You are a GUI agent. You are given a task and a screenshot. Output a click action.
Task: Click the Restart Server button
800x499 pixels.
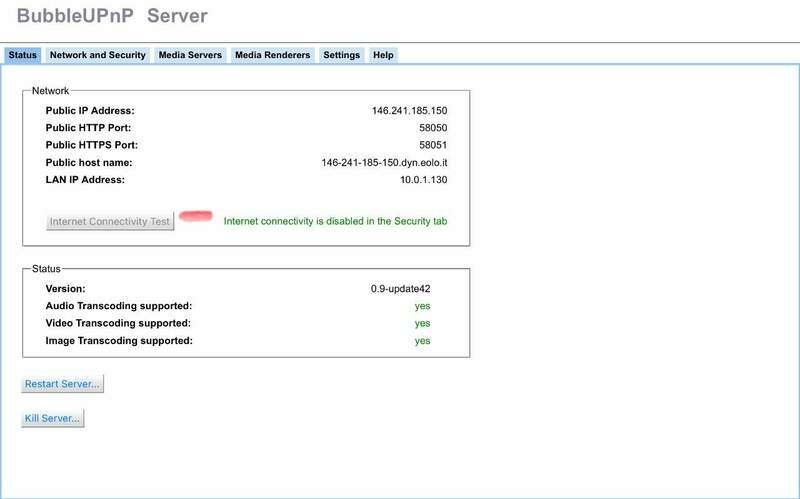62,384
